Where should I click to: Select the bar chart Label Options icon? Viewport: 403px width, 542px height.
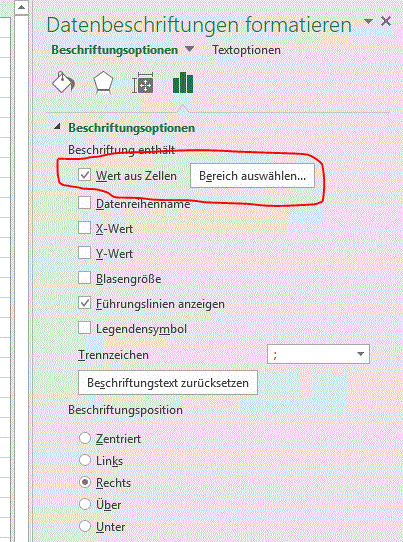[x=183, y=83]
